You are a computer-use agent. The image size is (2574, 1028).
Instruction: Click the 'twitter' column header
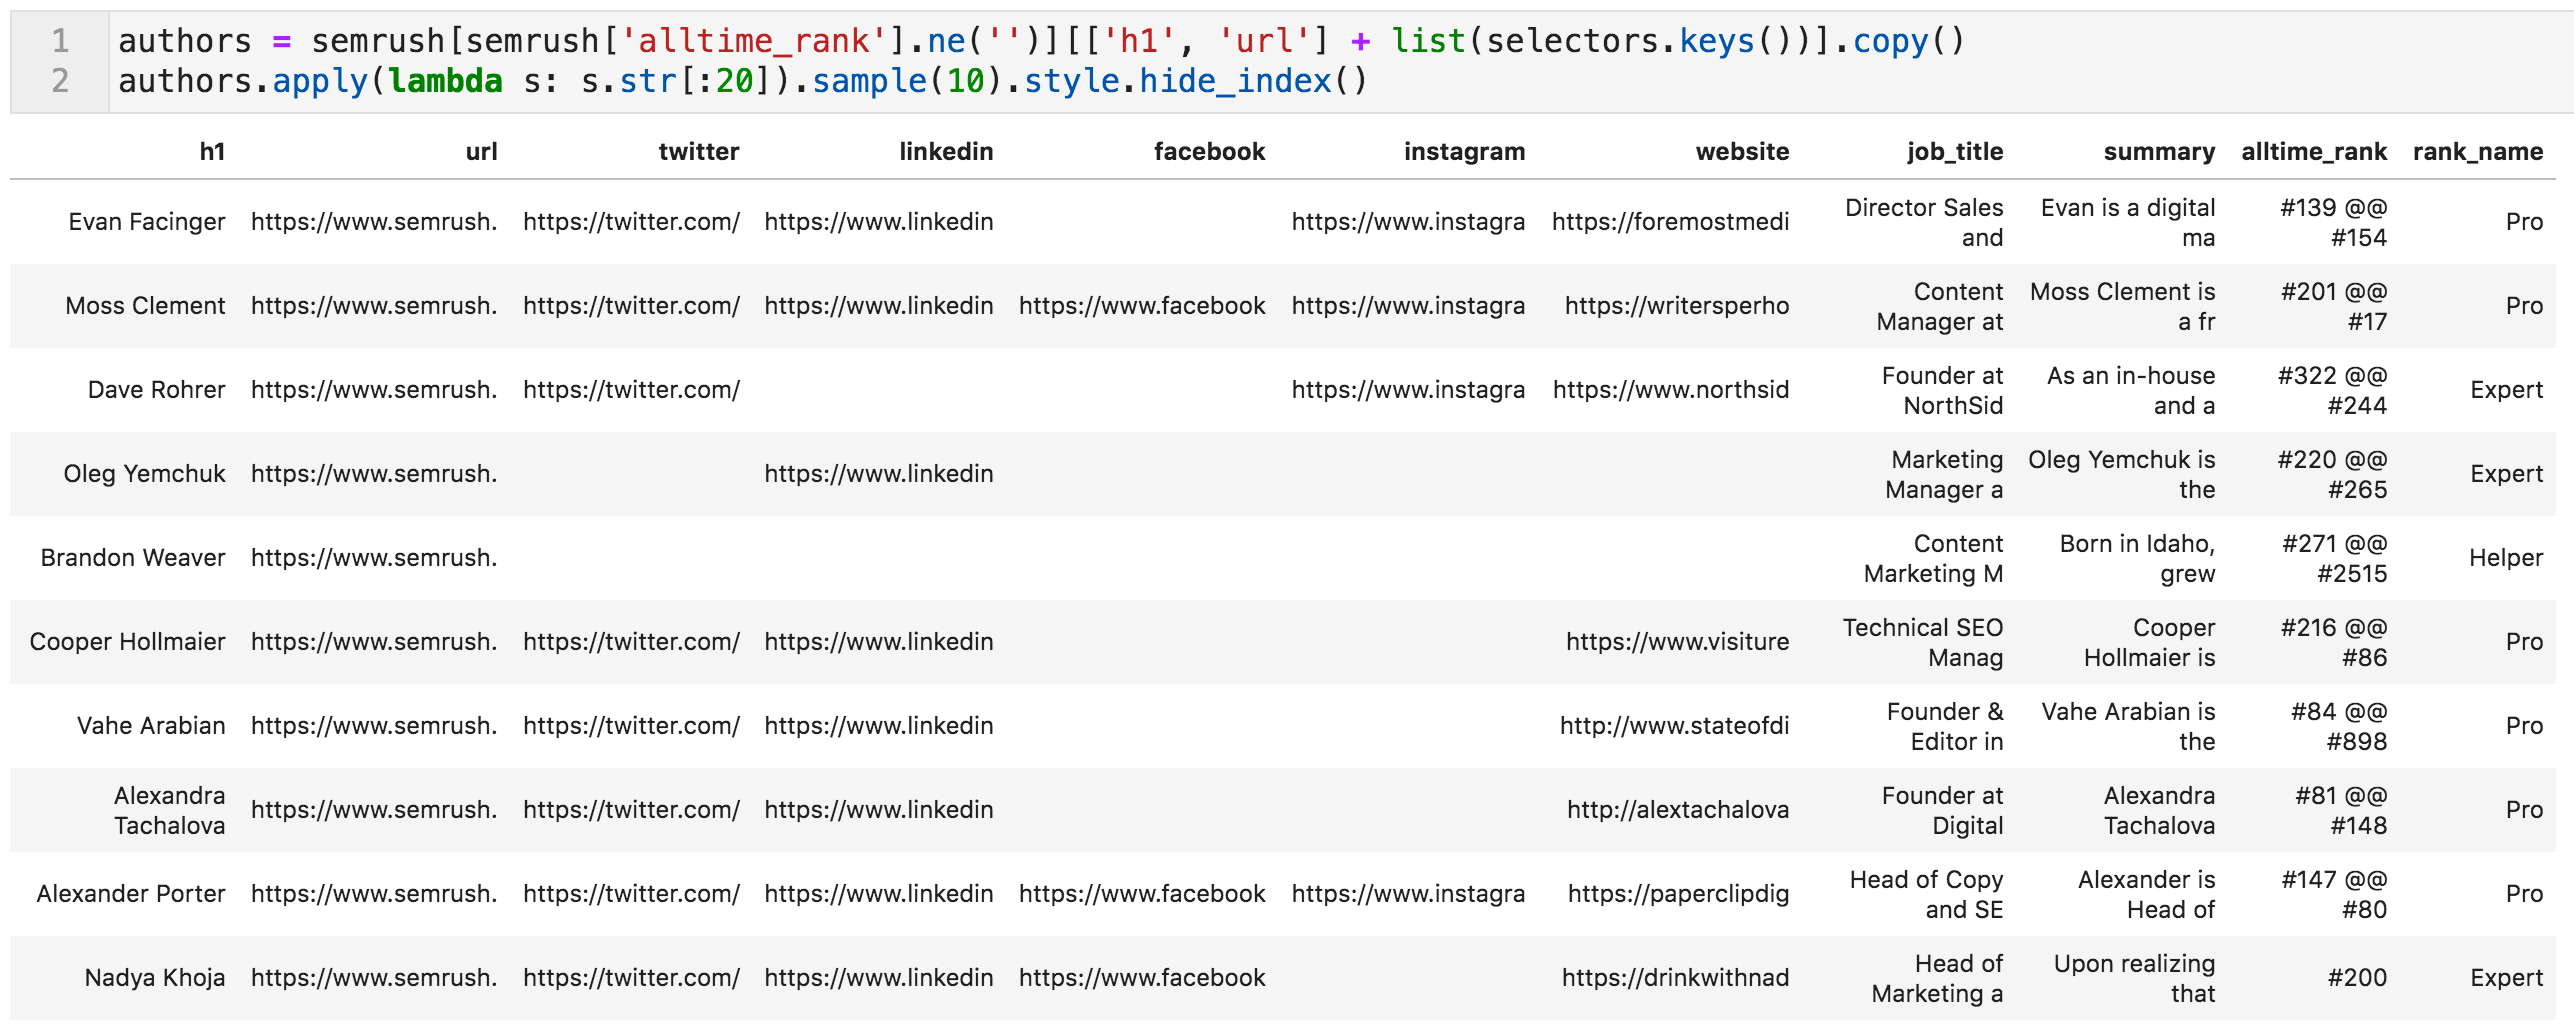tap(698, 152)
